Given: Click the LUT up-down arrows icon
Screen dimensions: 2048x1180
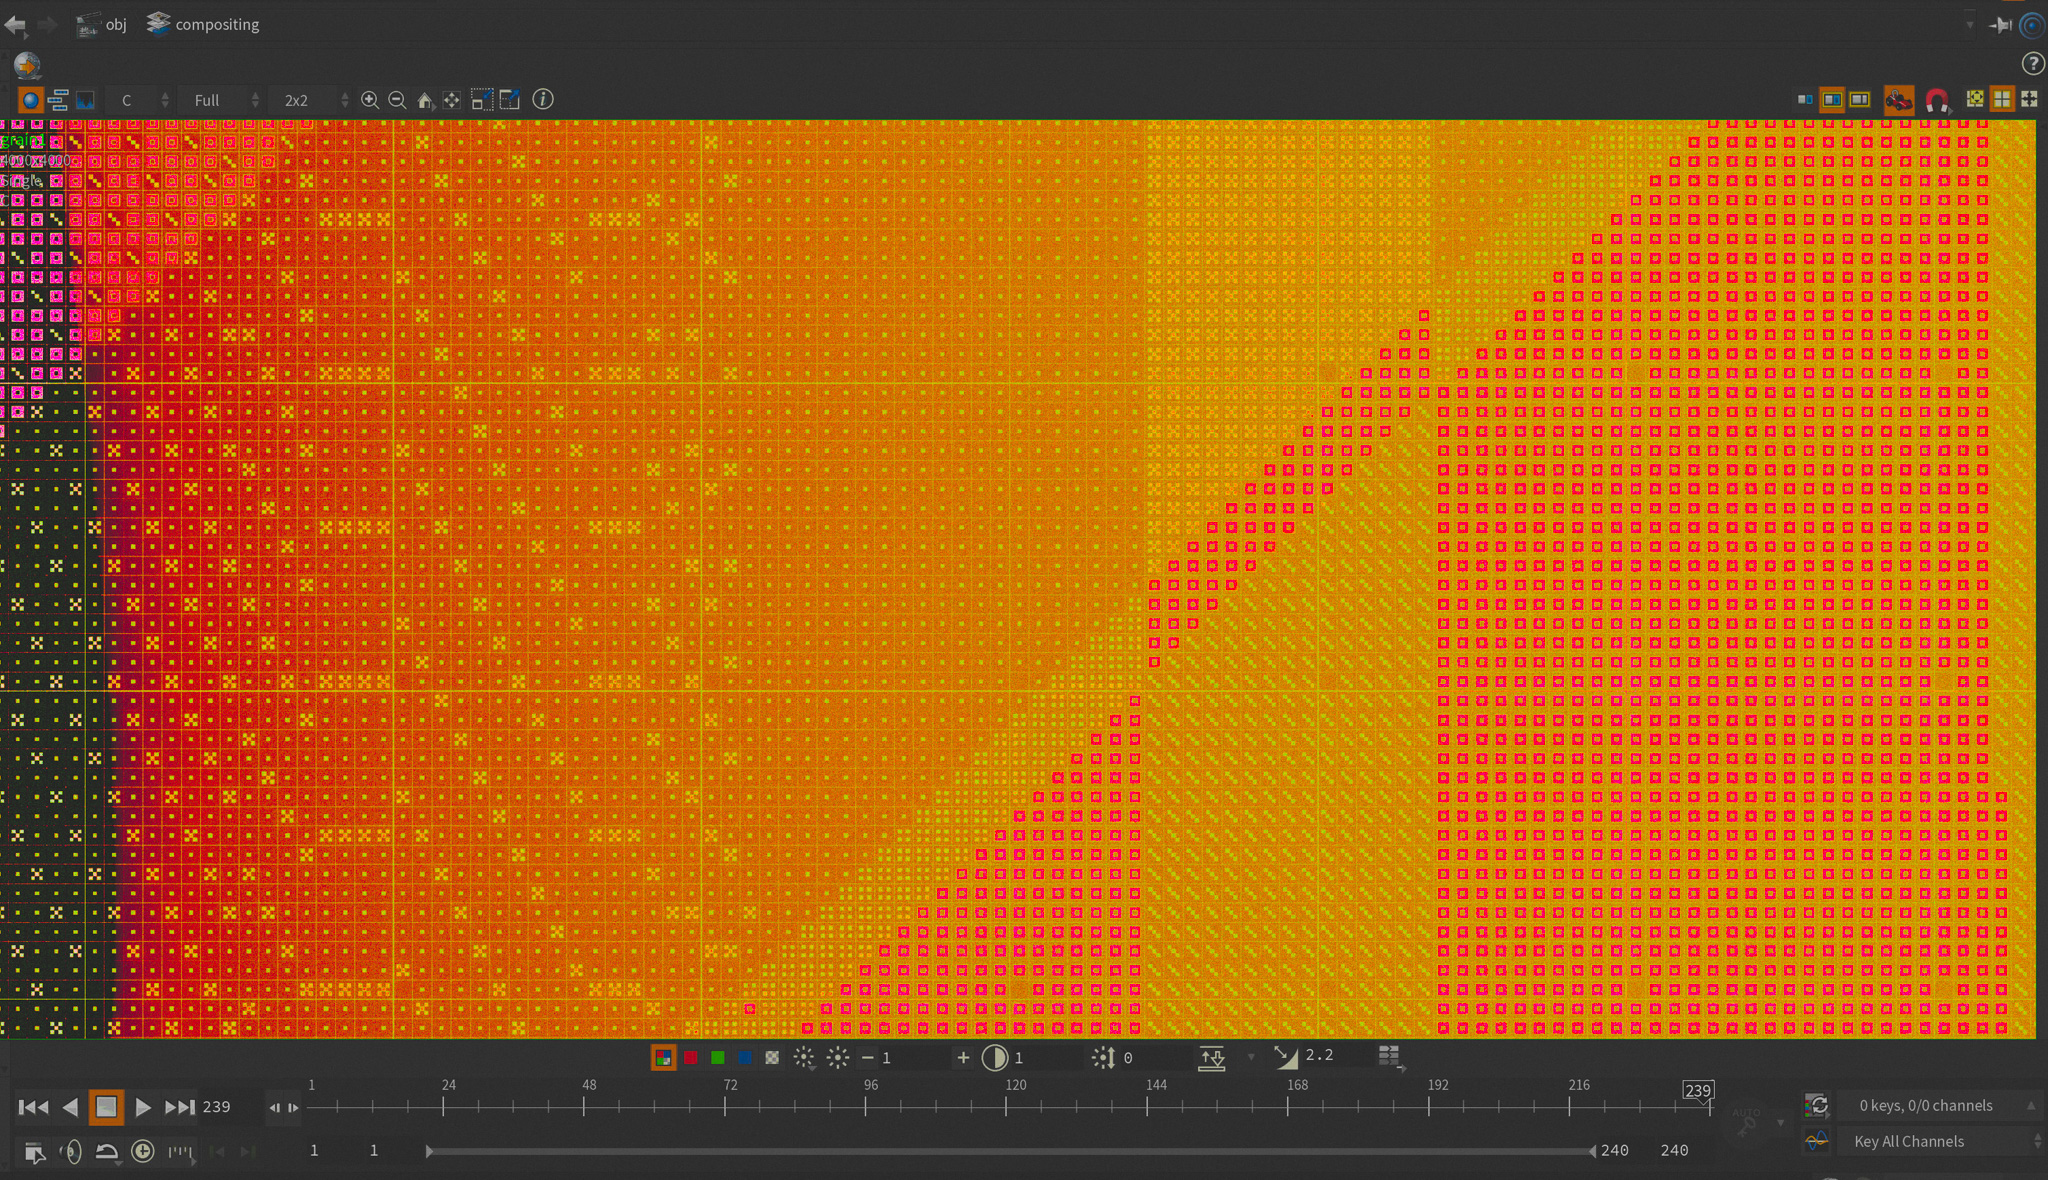Looking at the screenshot, I should click(x=1212, y=1058).
